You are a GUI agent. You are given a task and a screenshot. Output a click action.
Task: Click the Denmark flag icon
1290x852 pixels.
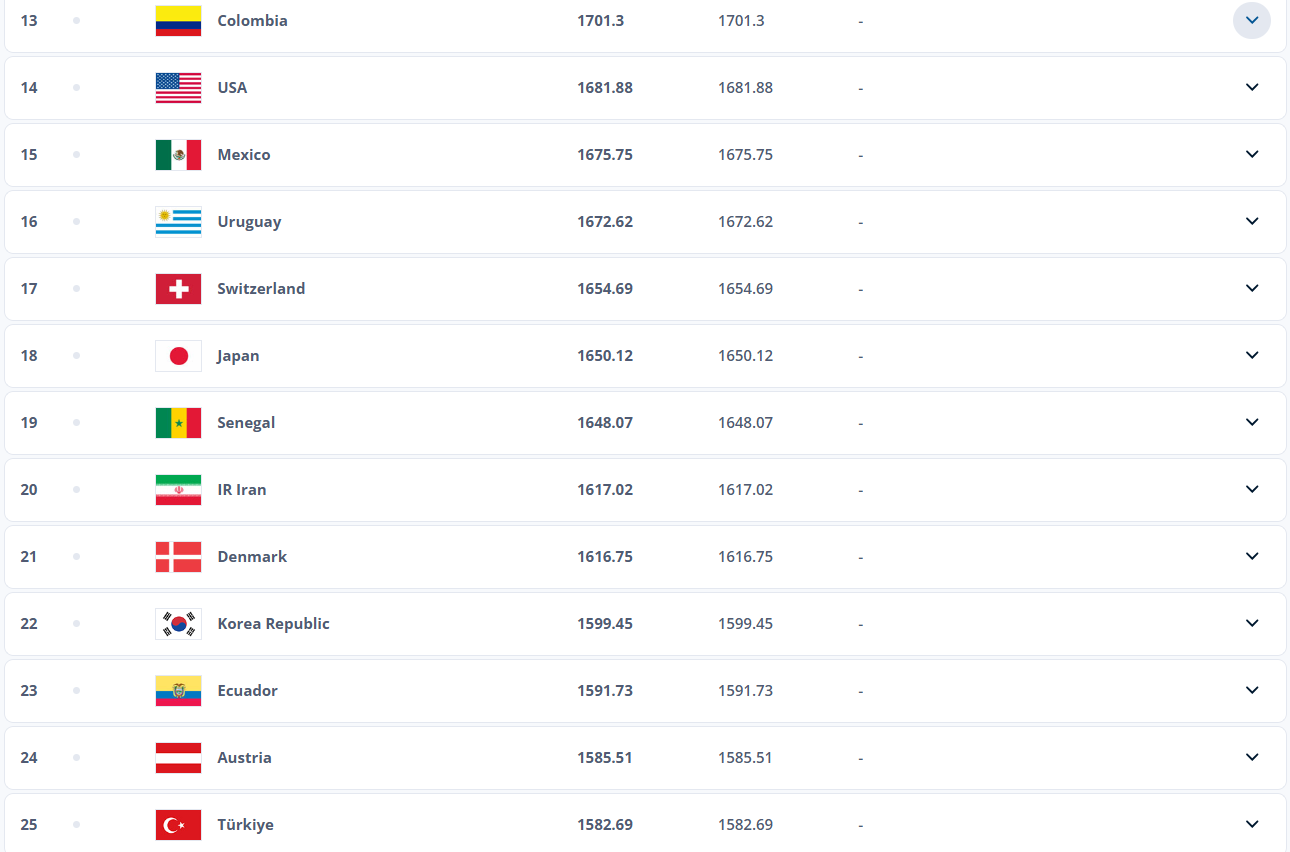tap(178, 557)
